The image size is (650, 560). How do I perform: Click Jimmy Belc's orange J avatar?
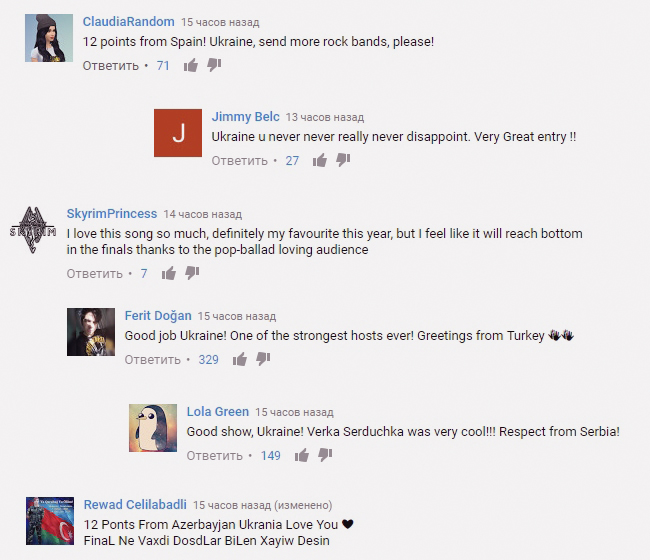click(178, 133)
